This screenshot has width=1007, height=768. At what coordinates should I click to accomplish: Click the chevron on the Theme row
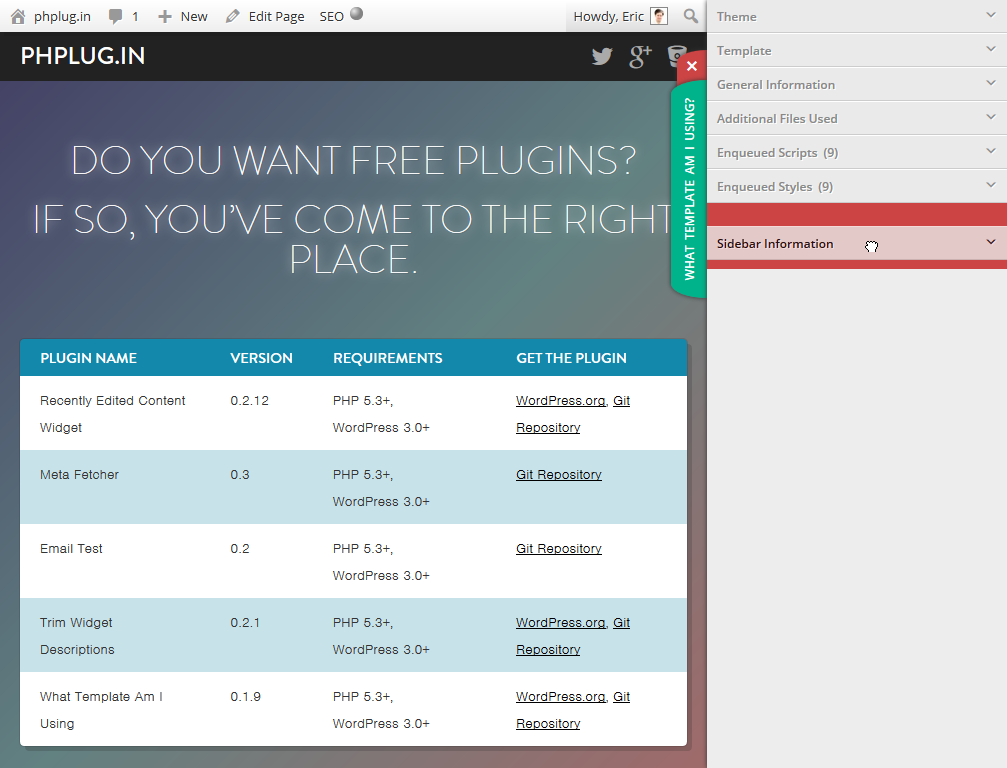[x=991, y=15]
